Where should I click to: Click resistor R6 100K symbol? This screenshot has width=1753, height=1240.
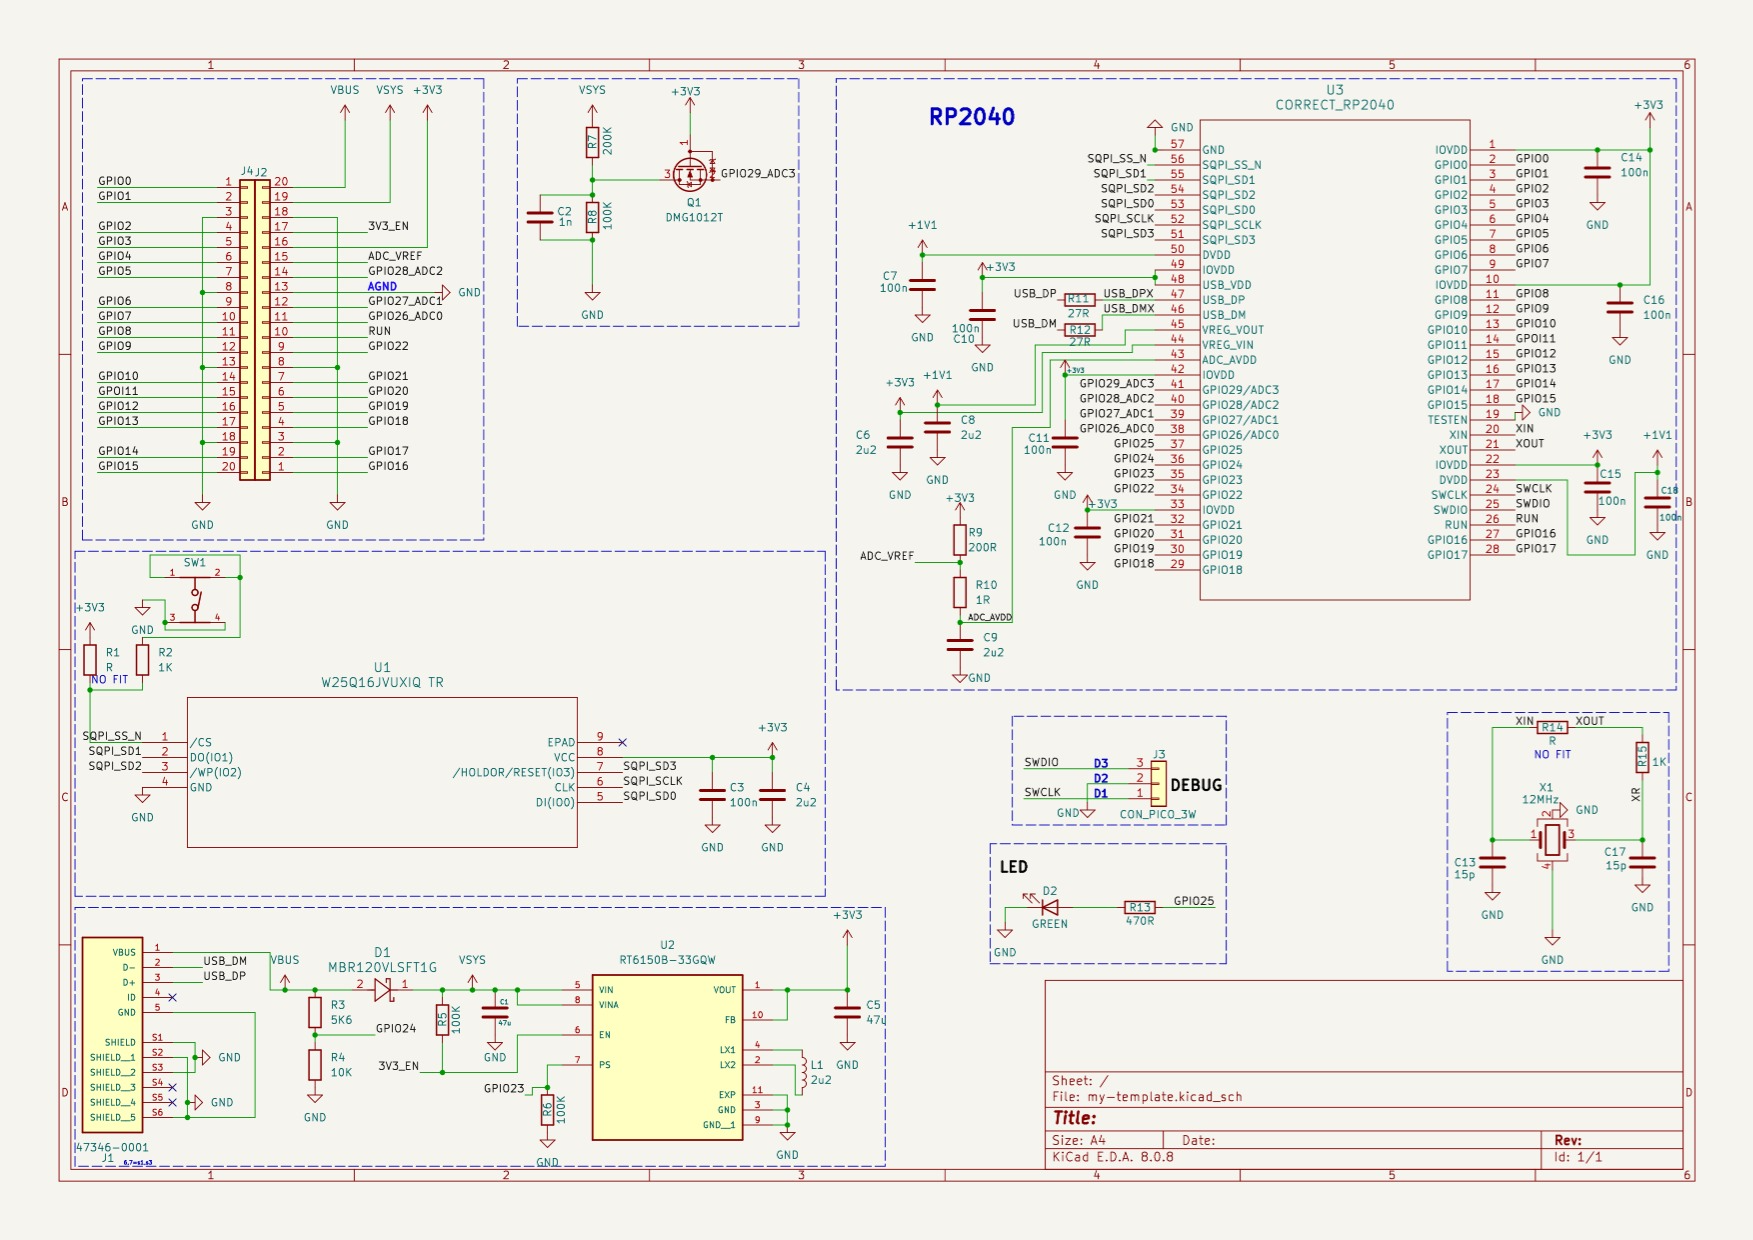(547, 1110)
